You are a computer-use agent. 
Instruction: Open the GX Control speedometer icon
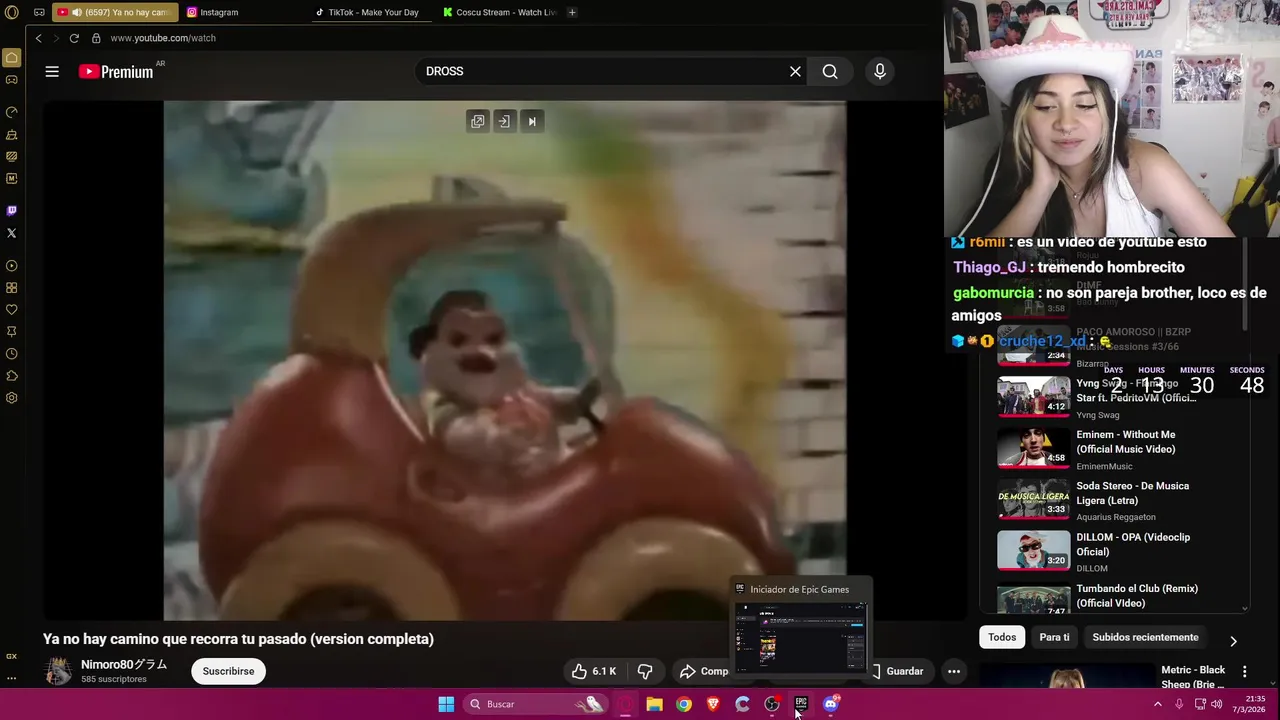click(11, 112)
